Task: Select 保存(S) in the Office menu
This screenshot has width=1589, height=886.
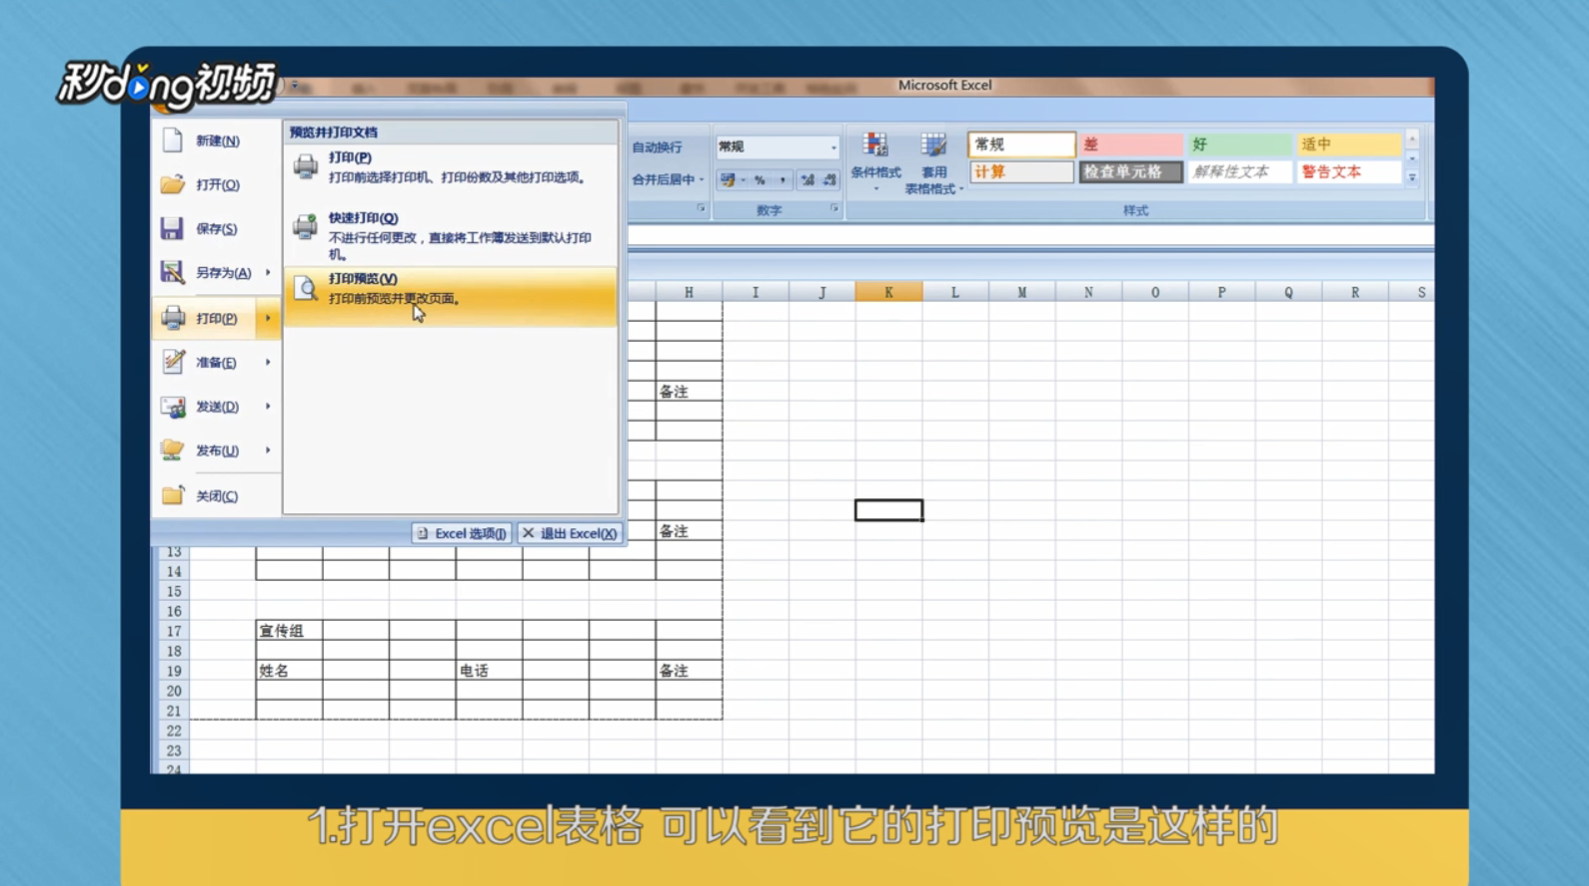Action: tap(216, 228)
